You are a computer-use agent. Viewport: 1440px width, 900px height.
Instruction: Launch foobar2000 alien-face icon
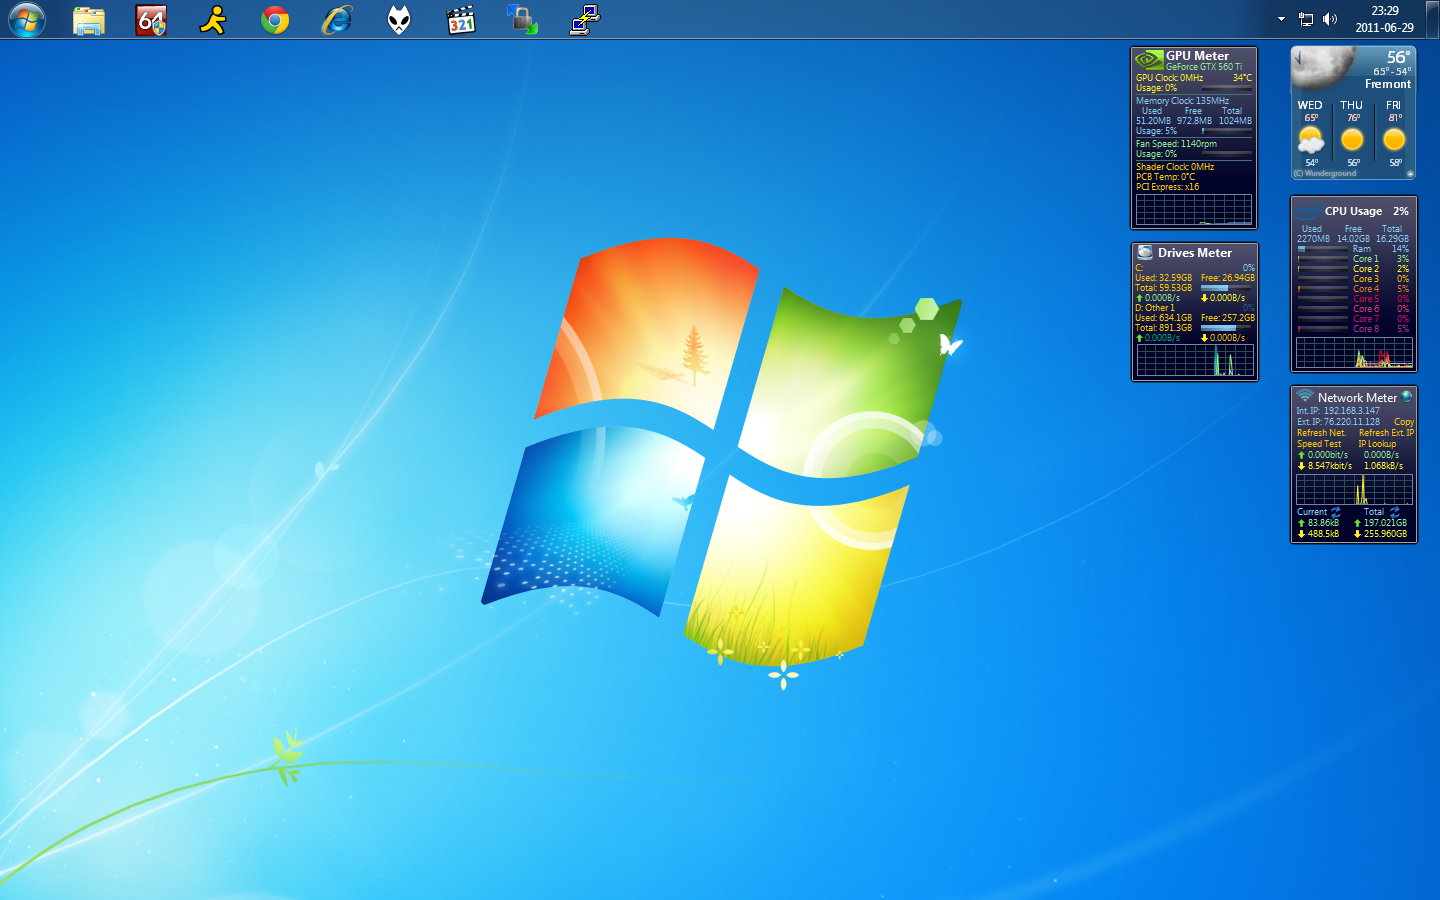[399, 20]
